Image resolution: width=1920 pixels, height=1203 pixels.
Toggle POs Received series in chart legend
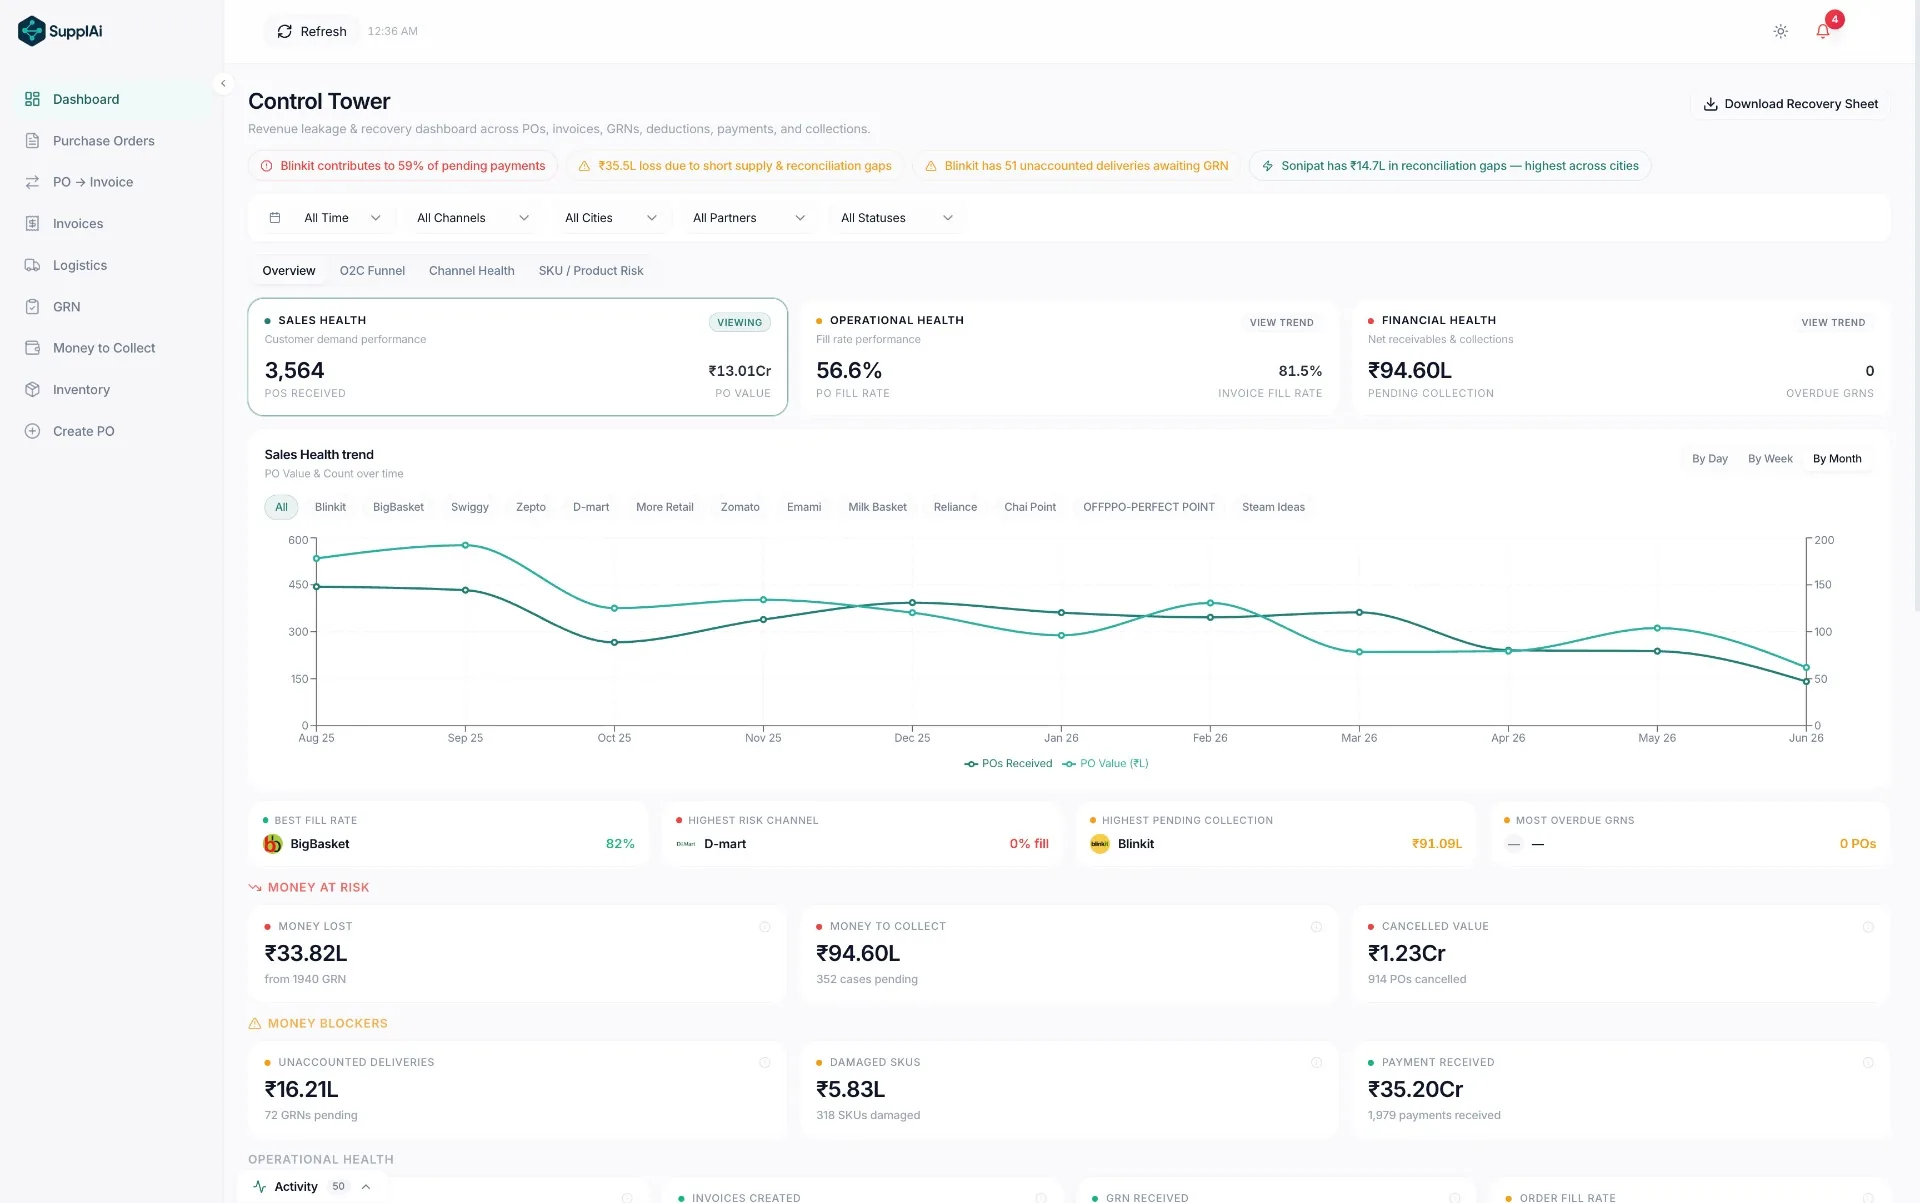click(x=1008, y=764)
